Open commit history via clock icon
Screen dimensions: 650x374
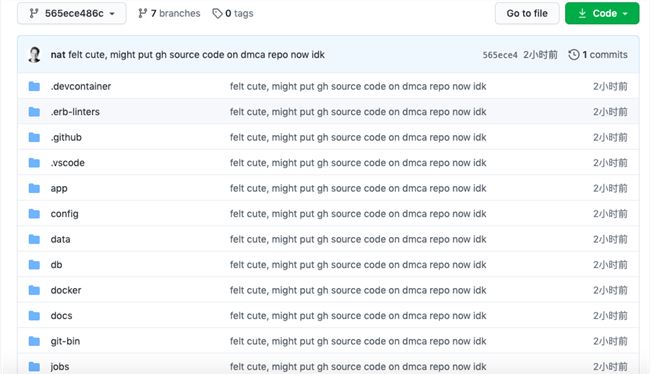tap(574, 54)
